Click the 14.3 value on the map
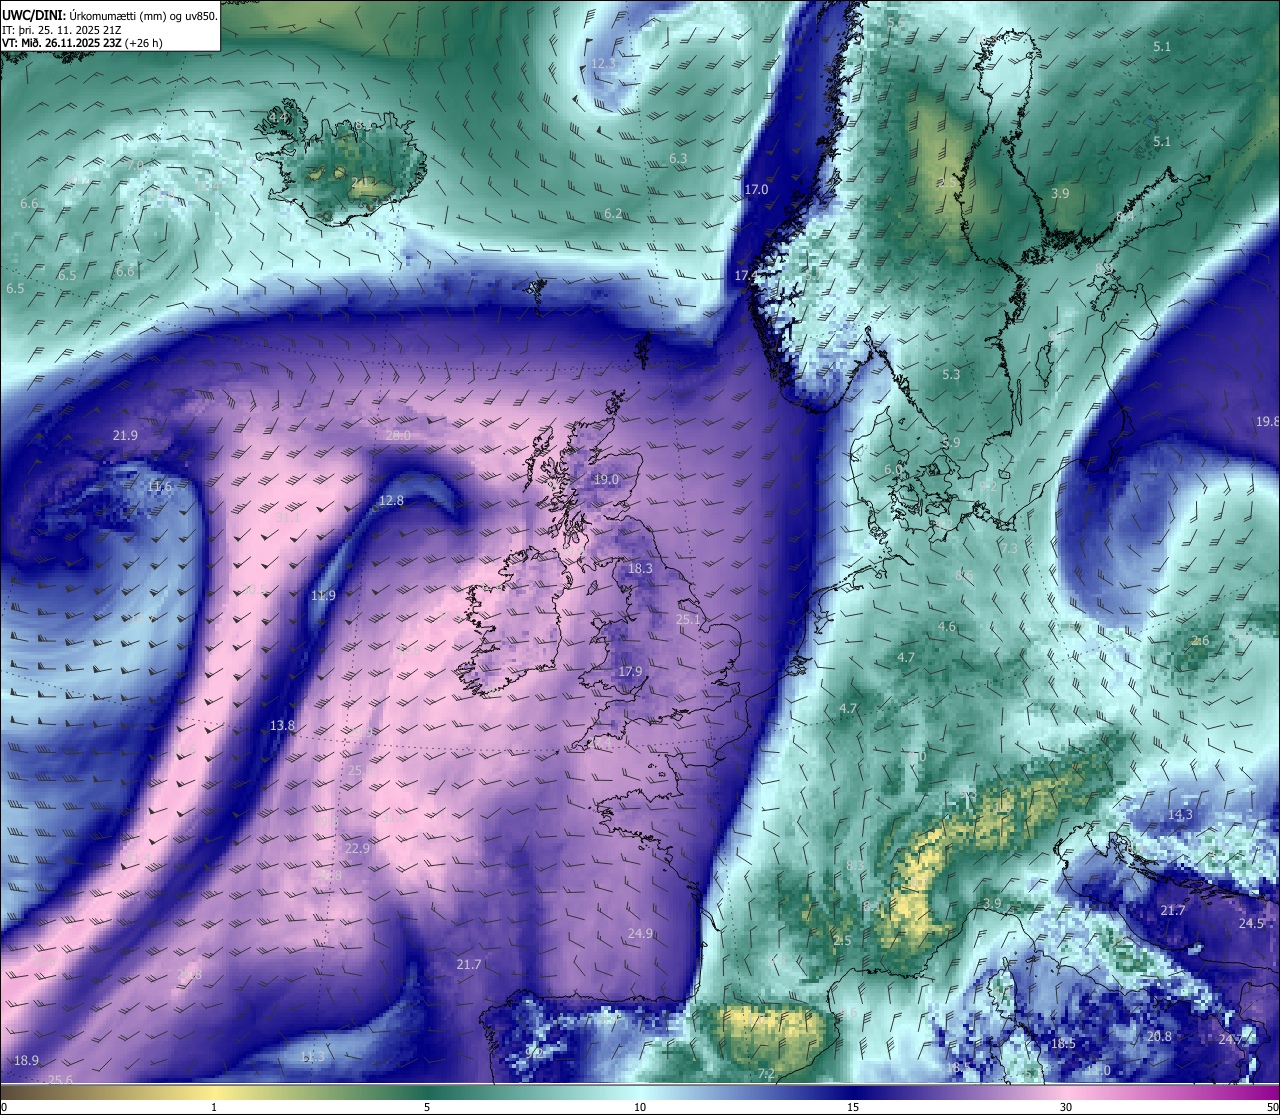This screenshot has height=1115, width=1280. click(x=1180, y=814)
